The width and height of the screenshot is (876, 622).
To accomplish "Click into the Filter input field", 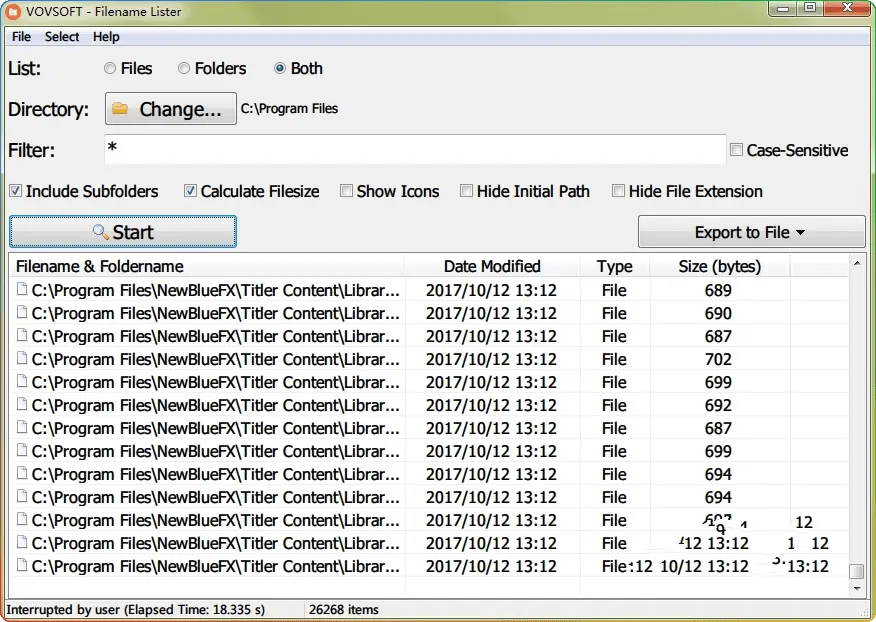I will (x=415, y=149).
